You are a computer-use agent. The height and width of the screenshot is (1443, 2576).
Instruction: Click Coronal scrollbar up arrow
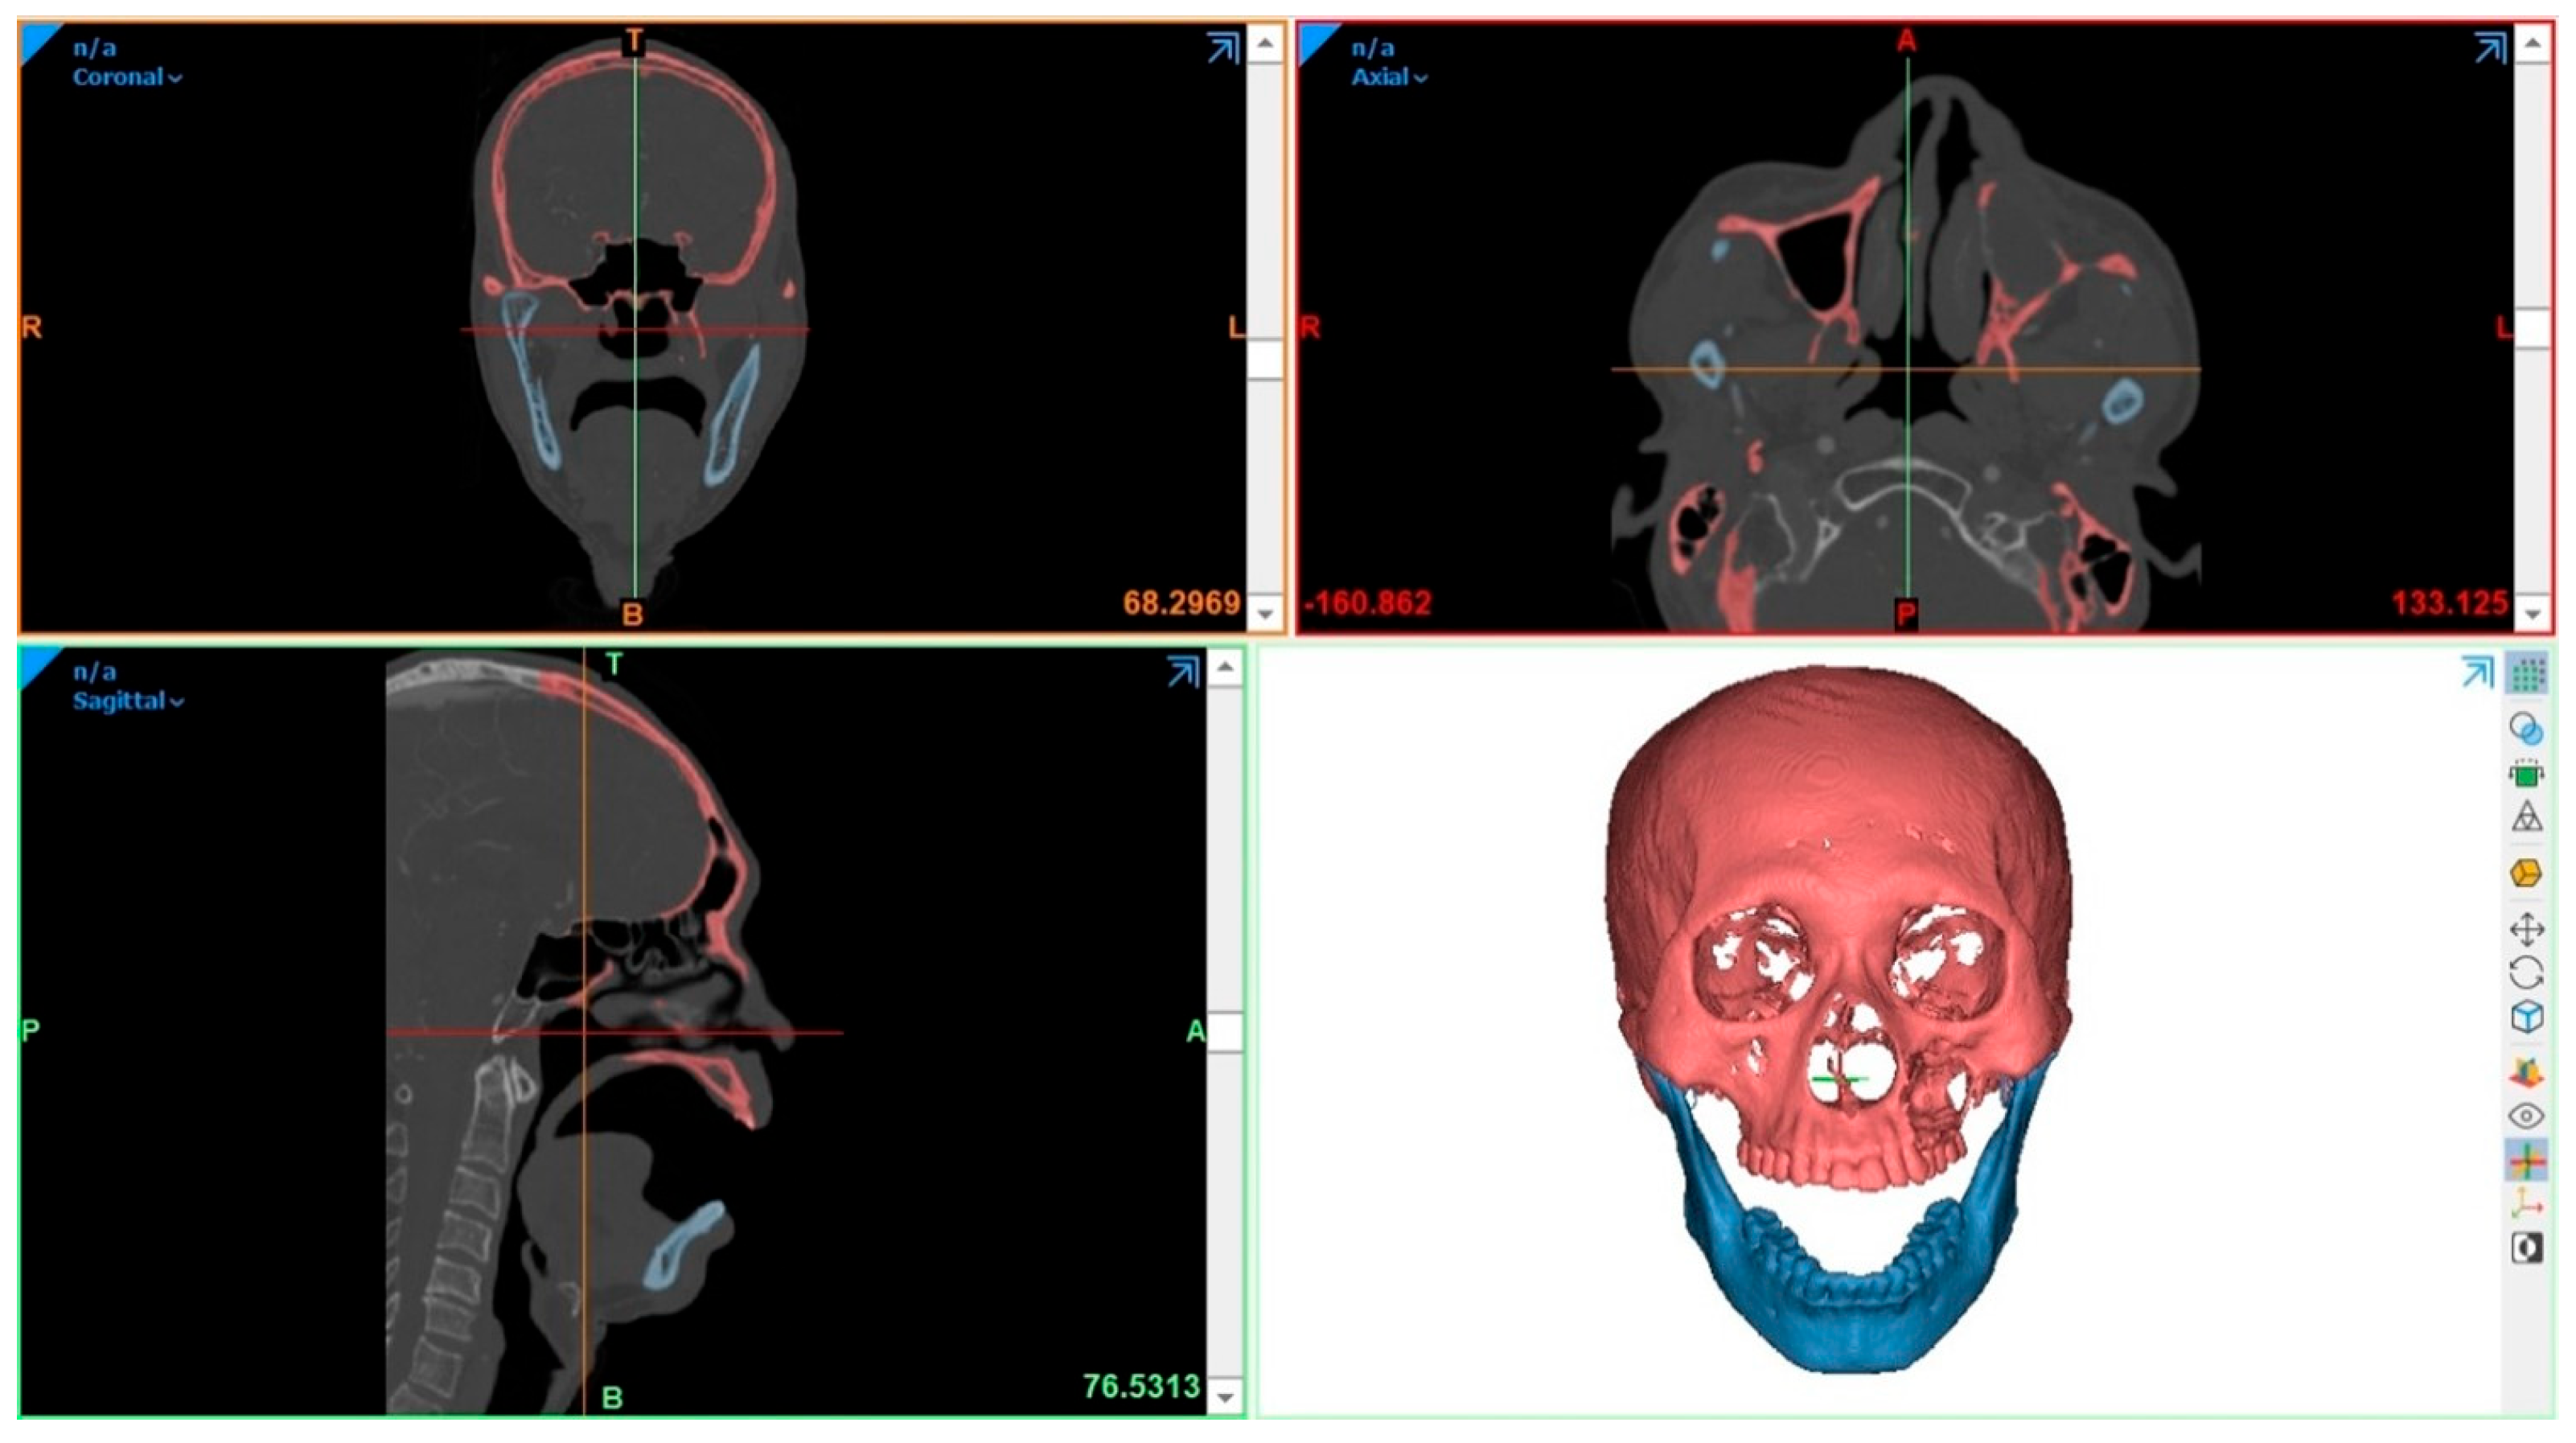[x=1265, y=43]
